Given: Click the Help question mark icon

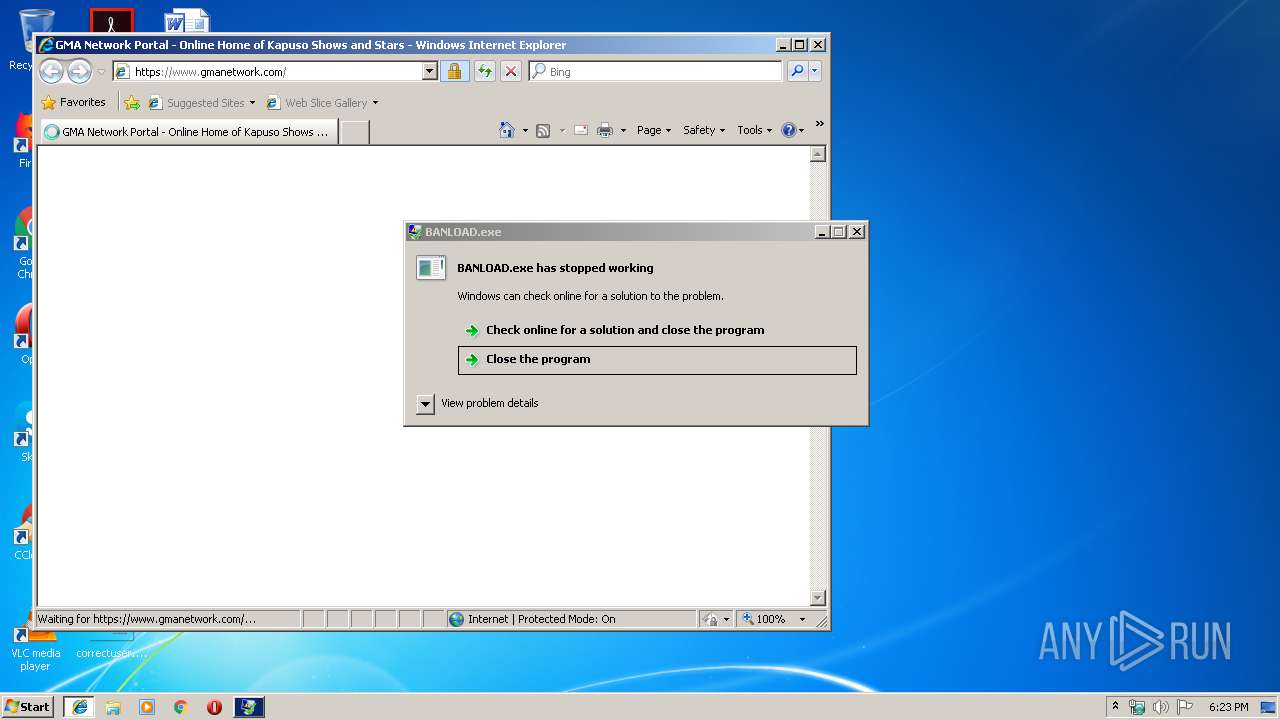Looking at the screenshot, I should point(788,130).
